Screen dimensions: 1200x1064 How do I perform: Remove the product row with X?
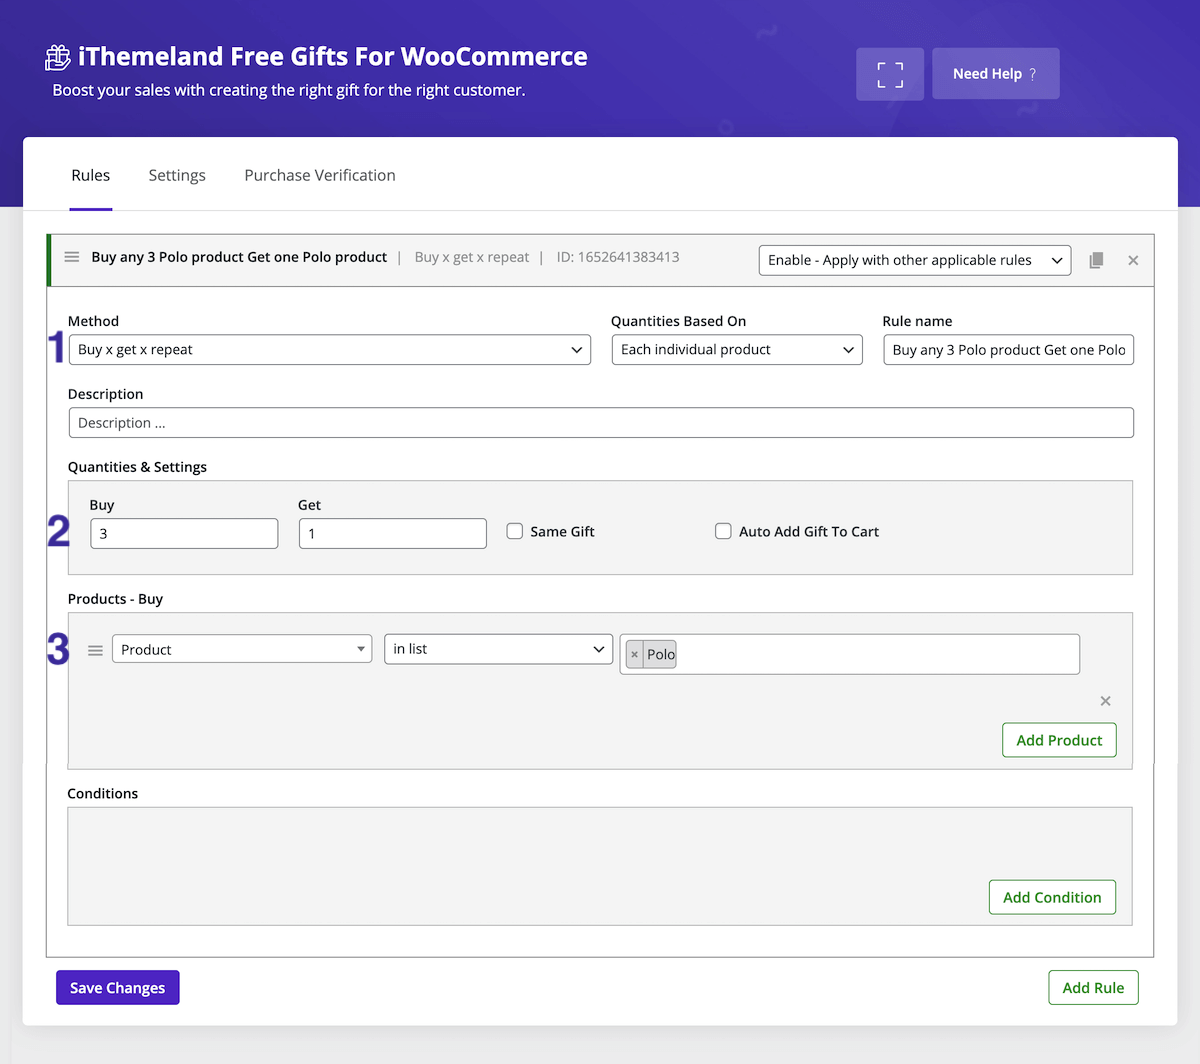tap(1105, 701)
